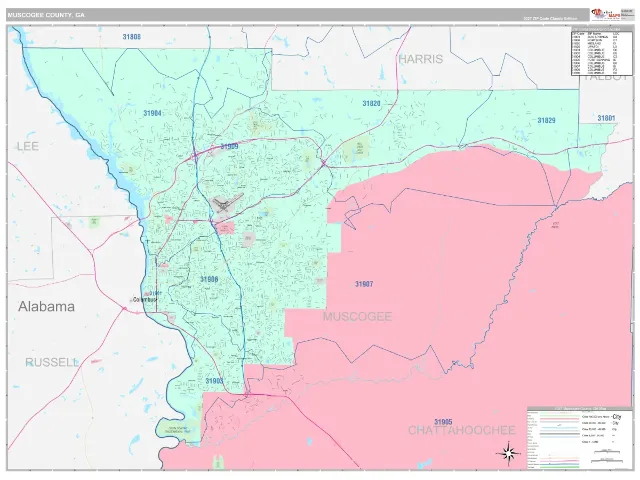Click the publisher logo at top right
Image resolution: width=640 pixels, height=480 pixels.
tap(606, 15)
